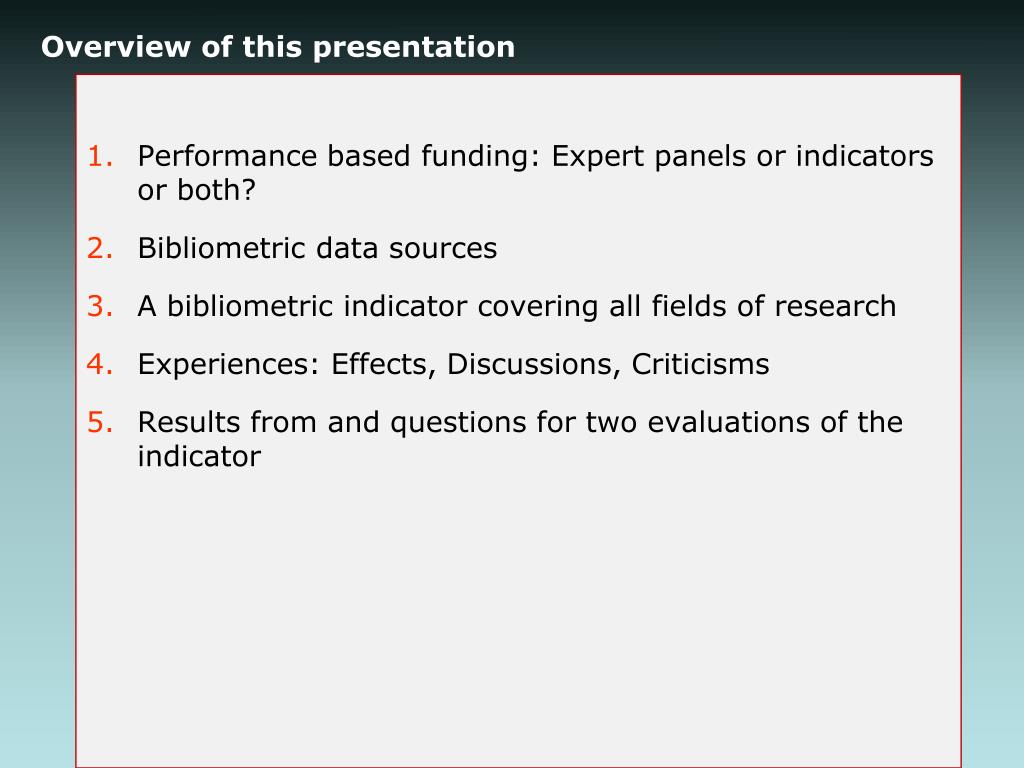This screenshot has width=1024, height=768.
Task: Select the wrapped line 'or both?'
Action: 196,190
